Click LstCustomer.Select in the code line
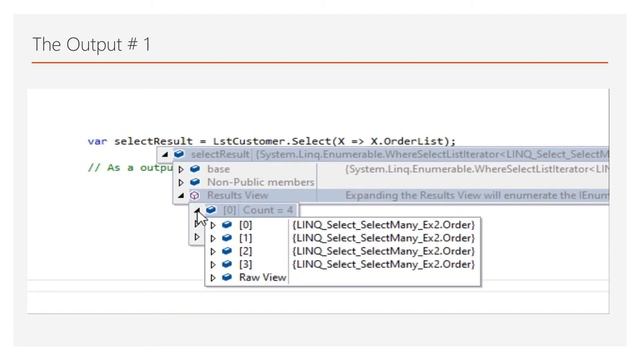Viewport: 640px width, 360px height. (271, 141)
